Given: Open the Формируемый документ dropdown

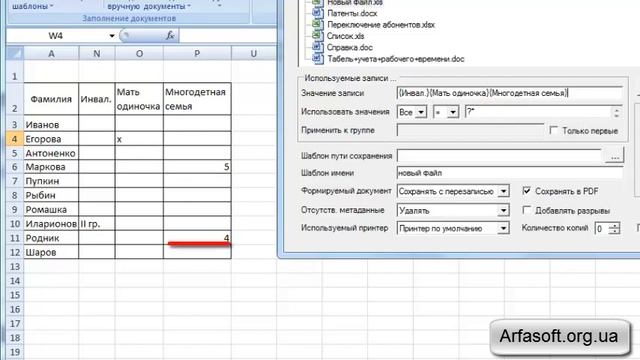Looking at the screenshot, I should 504,191.
